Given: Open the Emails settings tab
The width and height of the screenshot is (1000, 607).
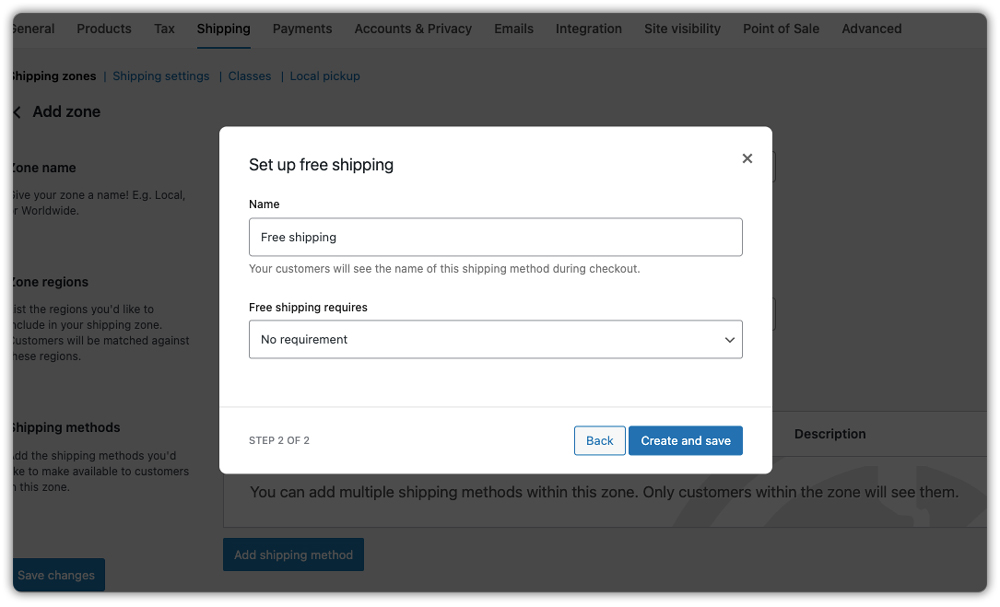Looking at the screenshot, I should [x=513, y=29].
